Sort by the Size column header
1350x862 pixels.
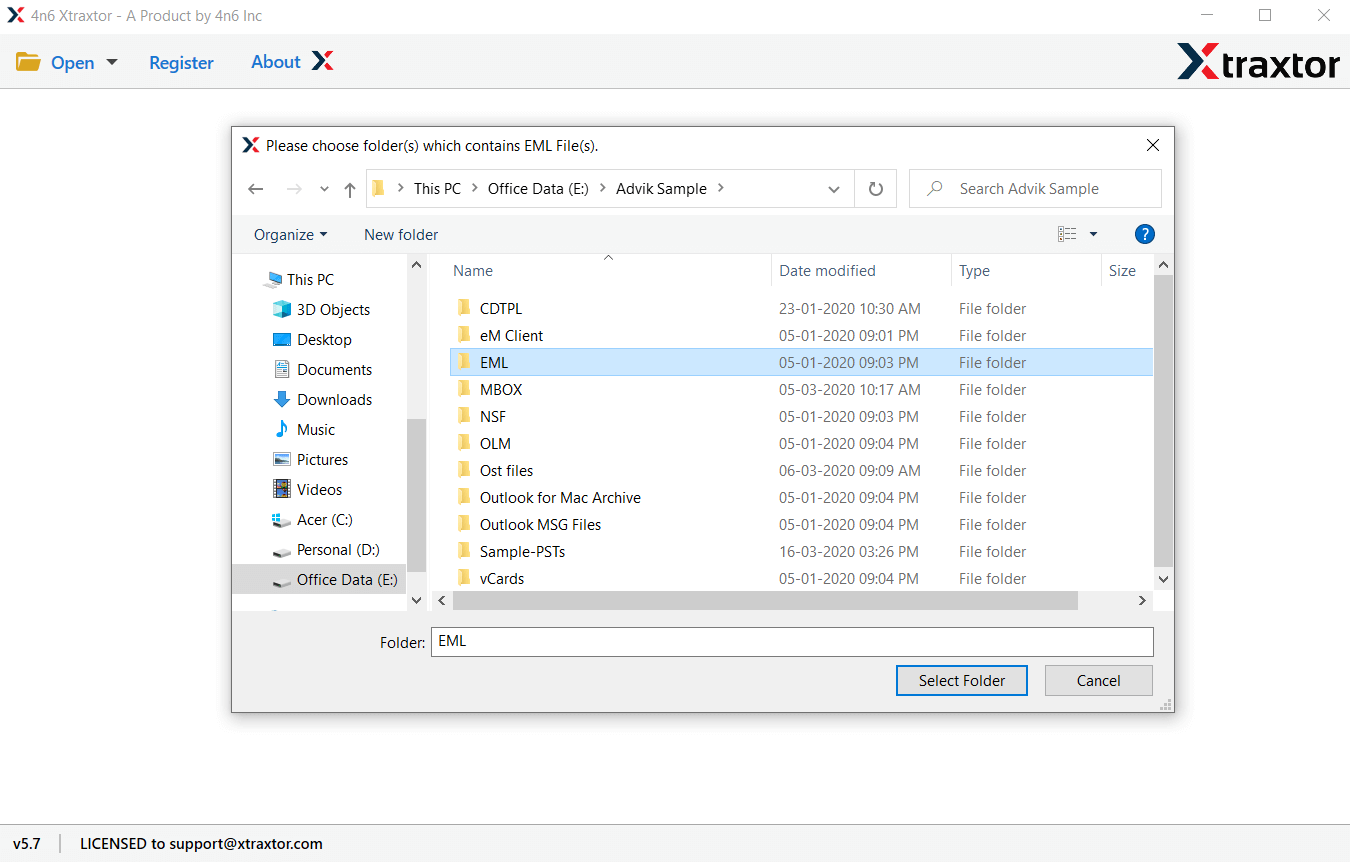pos(1123,271)
